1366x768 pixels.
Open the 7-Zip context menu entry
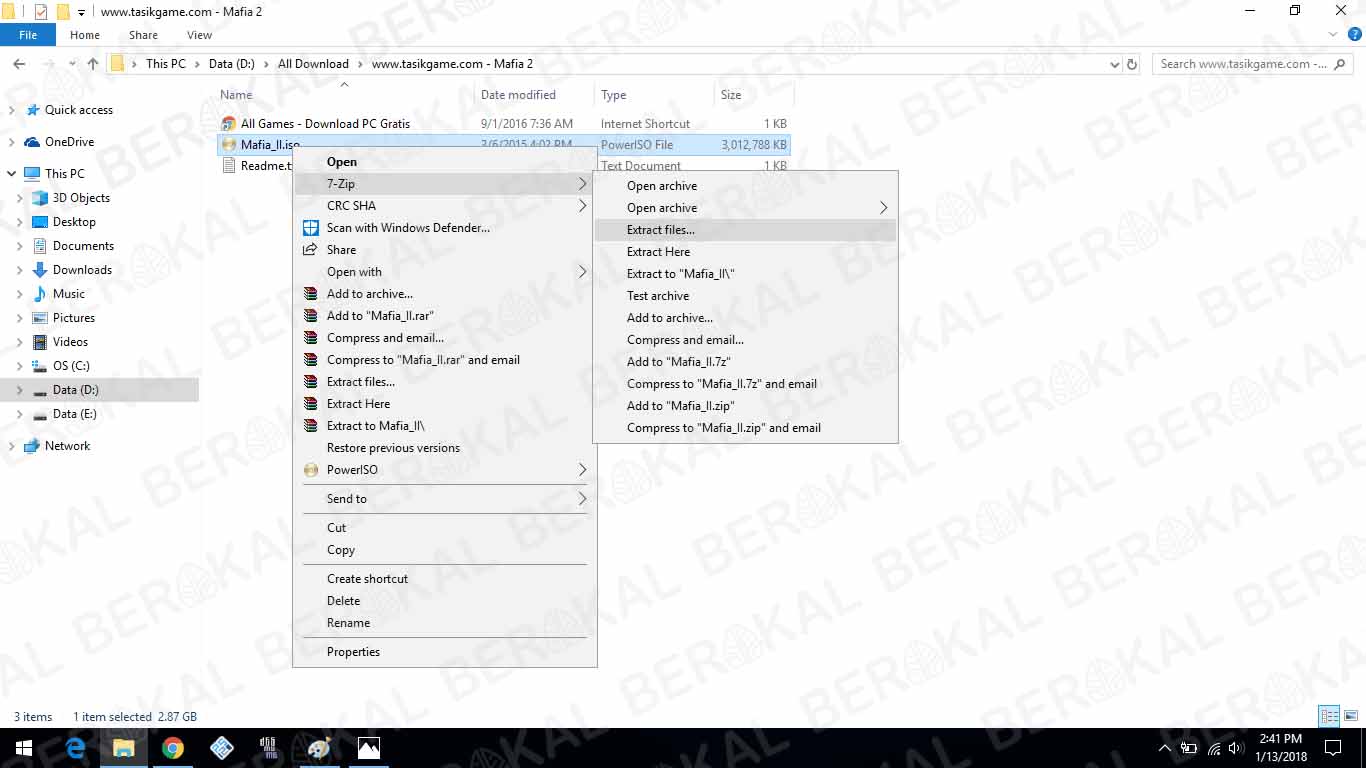[444, 184]
